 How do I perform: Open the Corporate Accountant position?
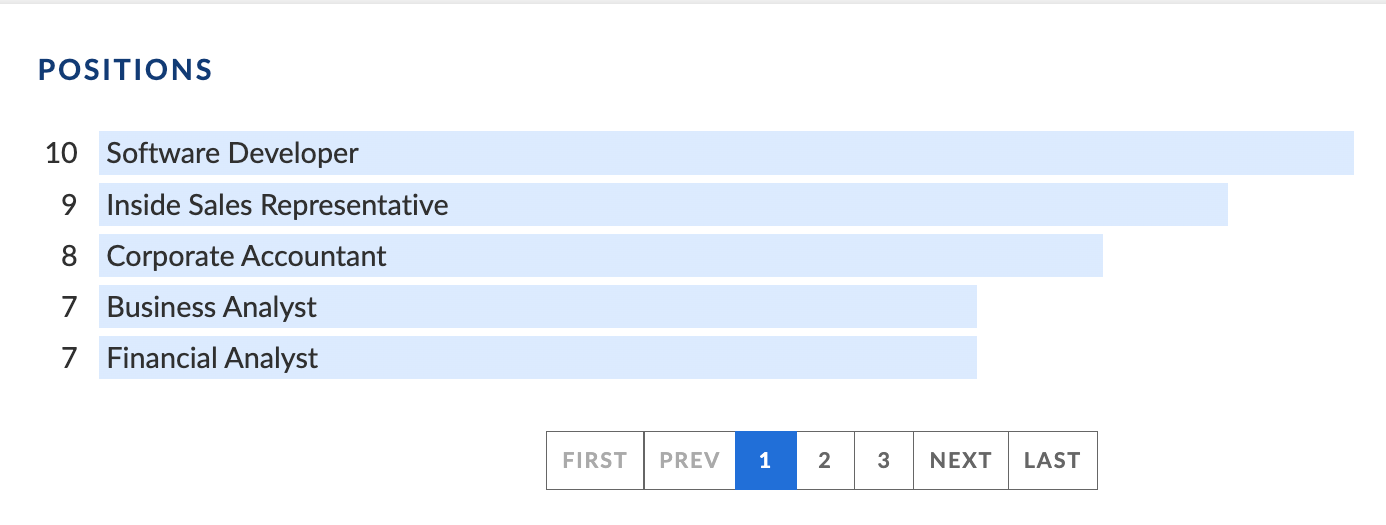point(246,256)
